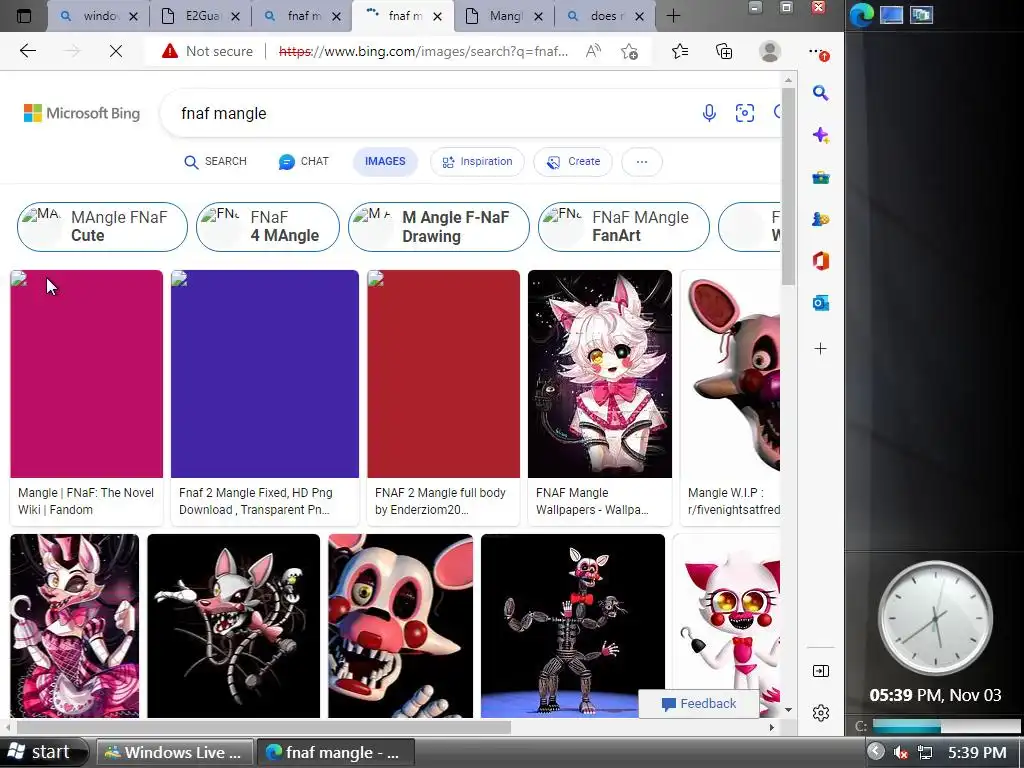1024x768 pixels.
Task: Open the Feedback button
Action: pos(699,703)
